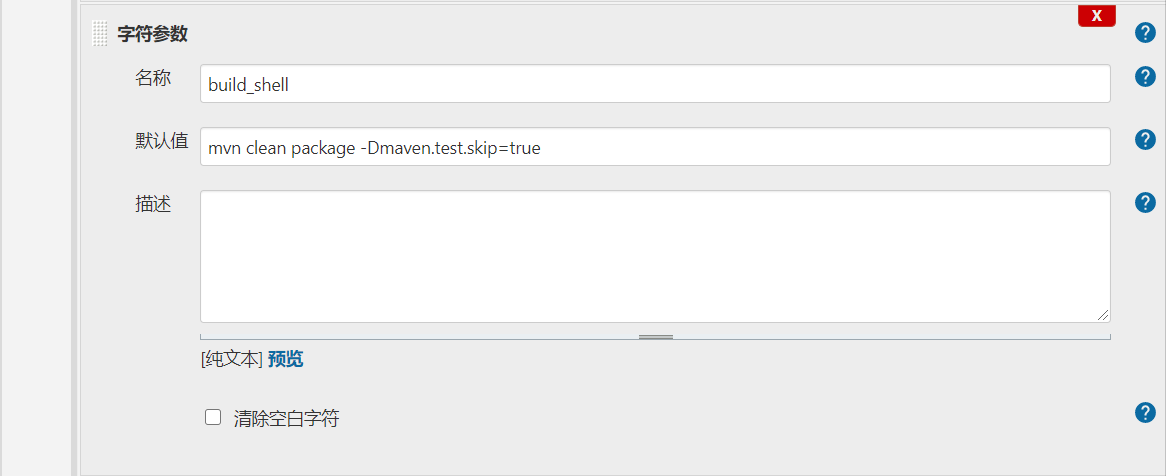The image size is (1166, 476).
Task: Open help for the 字符参数 section header
Action: 1145,33
